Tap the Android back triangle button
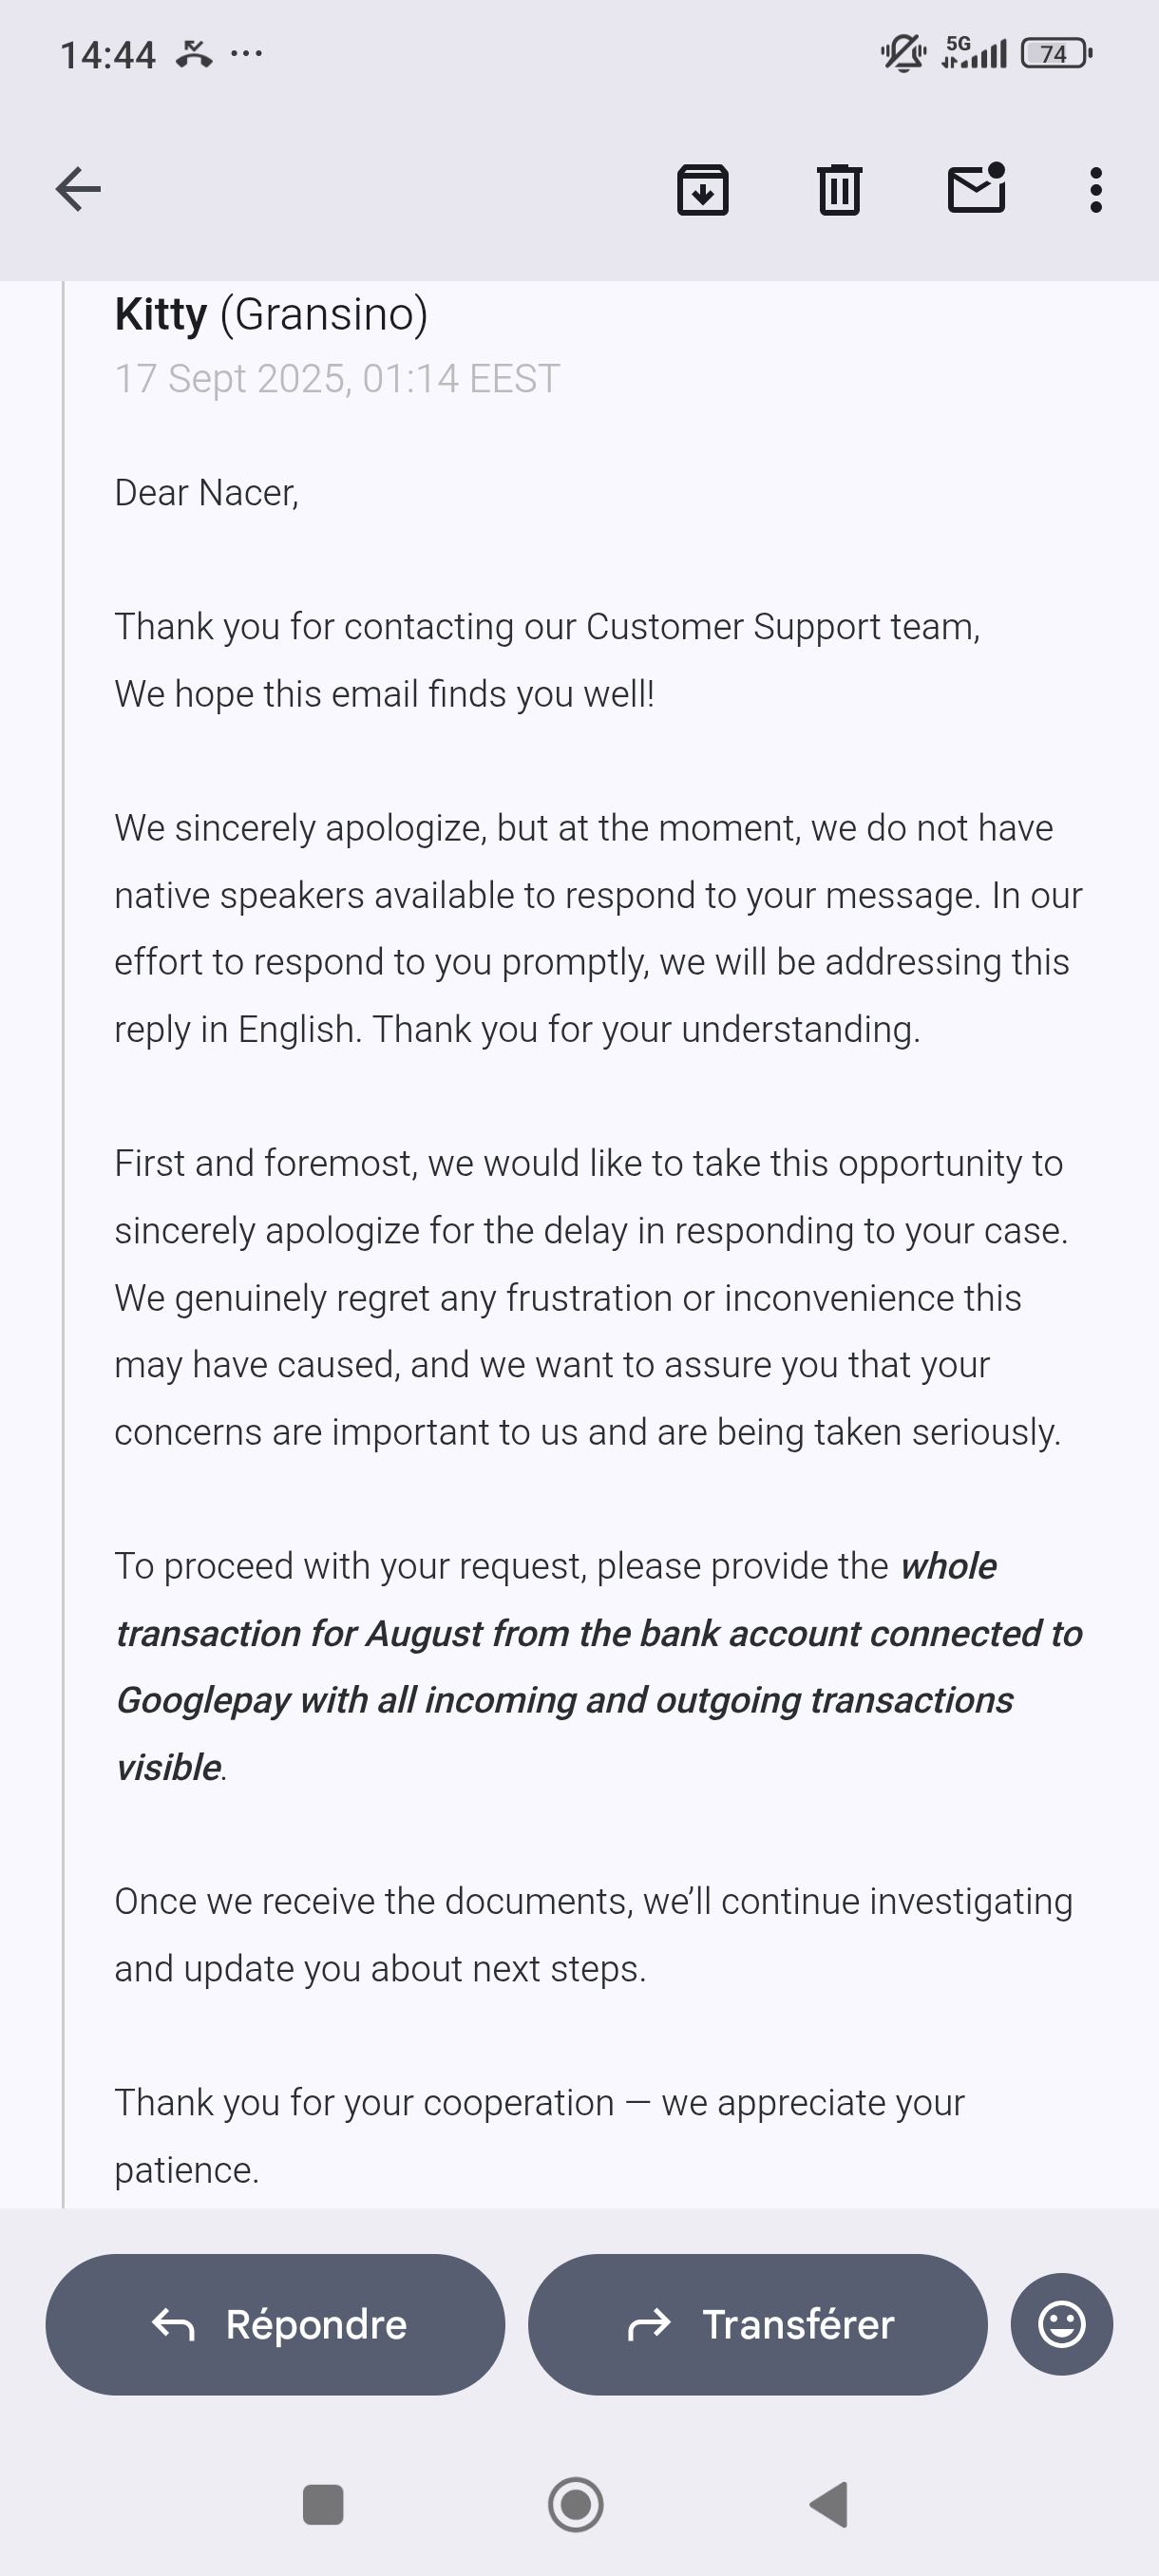 click(x=830, y=2505)
